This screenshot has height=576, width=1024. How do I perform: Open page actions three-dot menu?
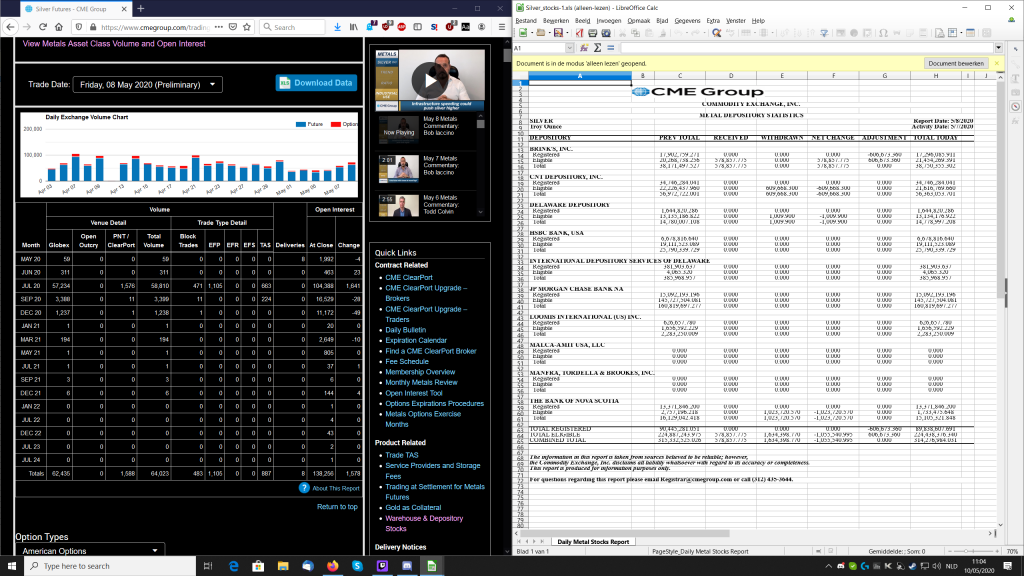(x=218, y=27)
